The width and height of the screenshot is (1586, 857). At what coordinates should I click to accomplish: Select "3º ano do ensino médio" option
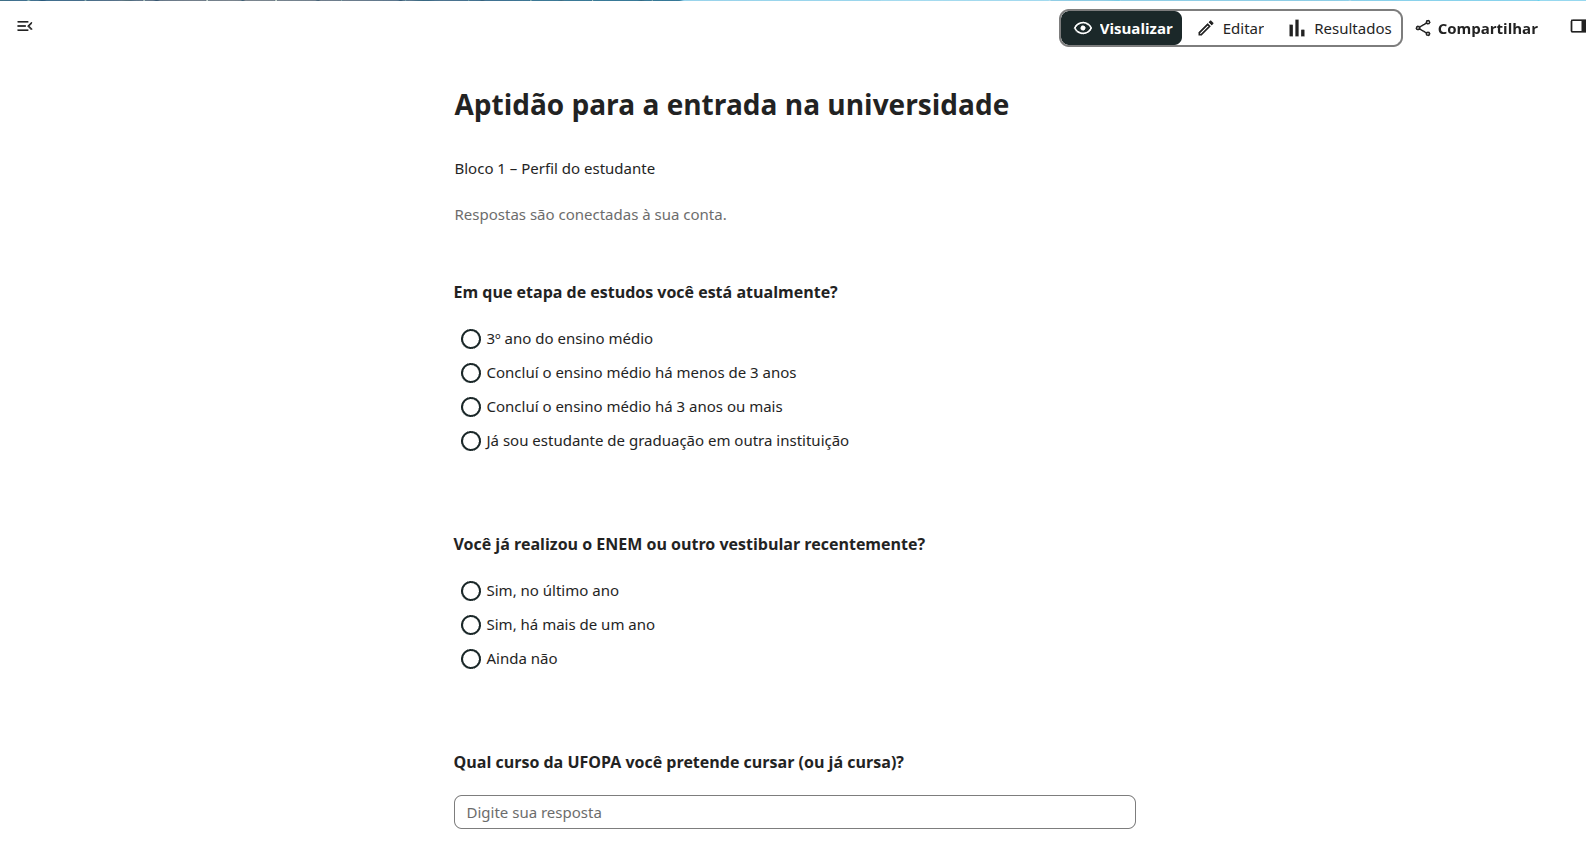pyautogui.click(x=471, y=339)
